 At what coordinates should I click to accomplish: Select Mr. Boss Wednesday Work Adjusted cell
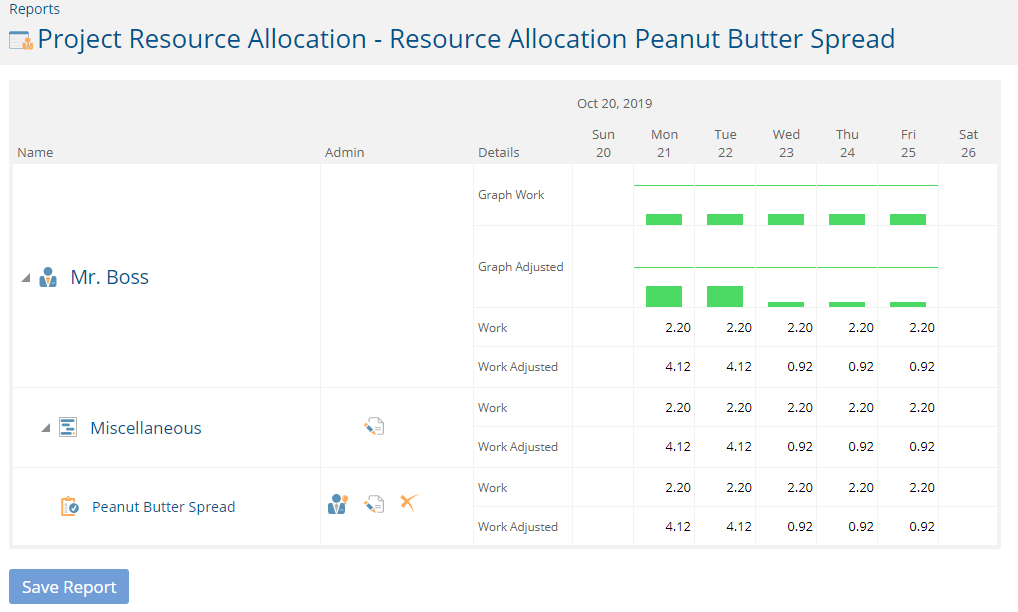coord(786,367)
